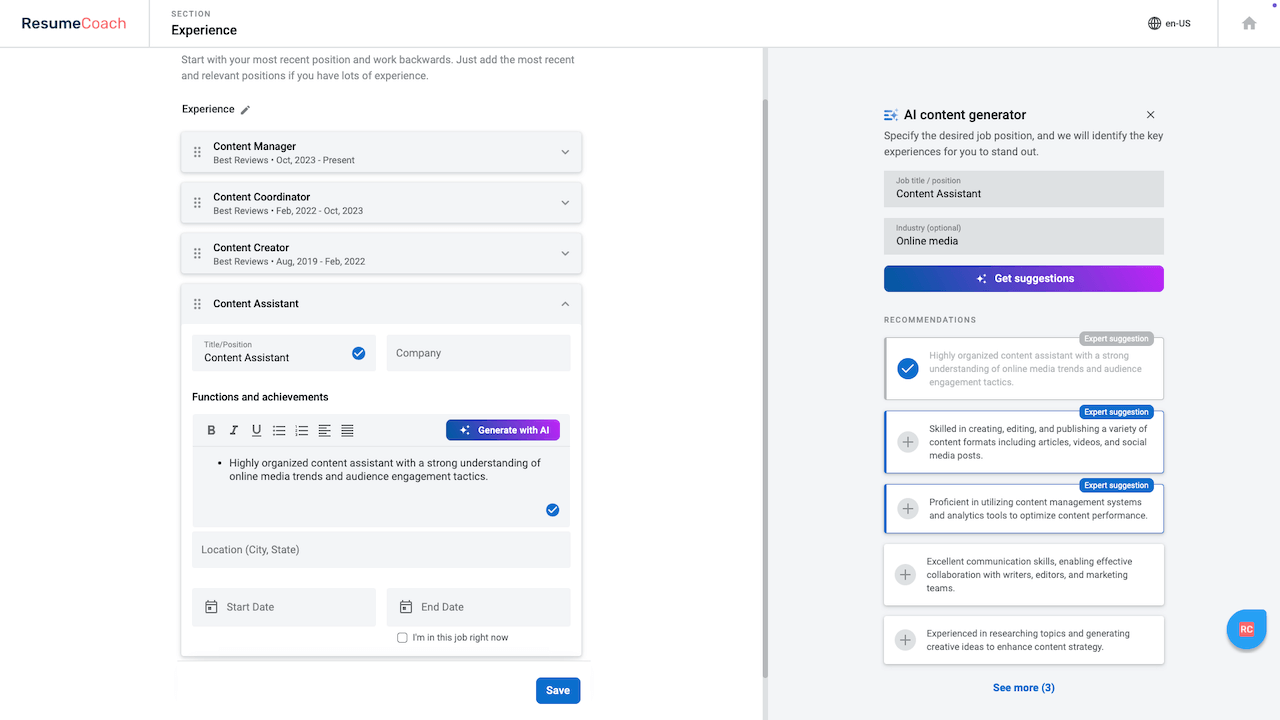Add the suggestion about content management systems
The height and width of the screenshot is (720, 1280).
(x=907, y=508)
